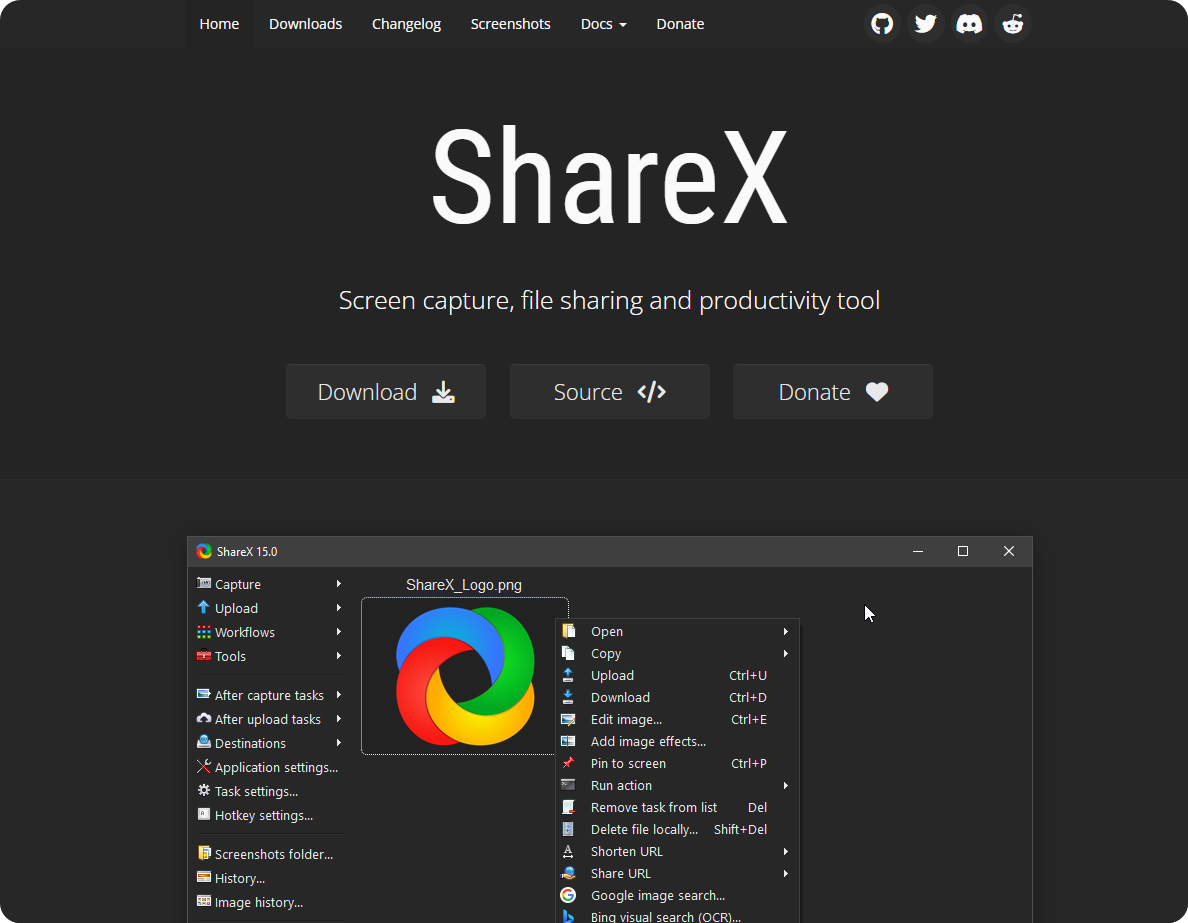Expand the Workflows submenu arrow

[x=339, y=632]
